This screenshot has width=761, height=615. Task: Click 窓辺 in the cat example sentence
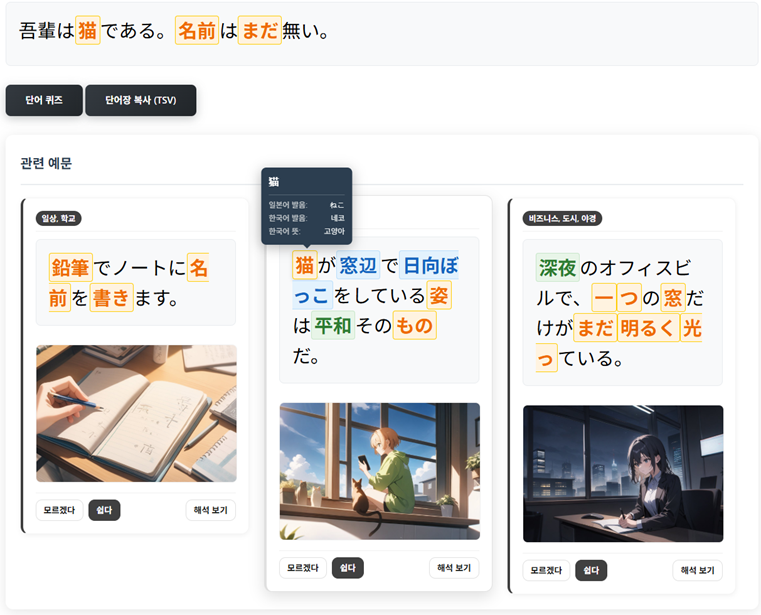[359, 265]
